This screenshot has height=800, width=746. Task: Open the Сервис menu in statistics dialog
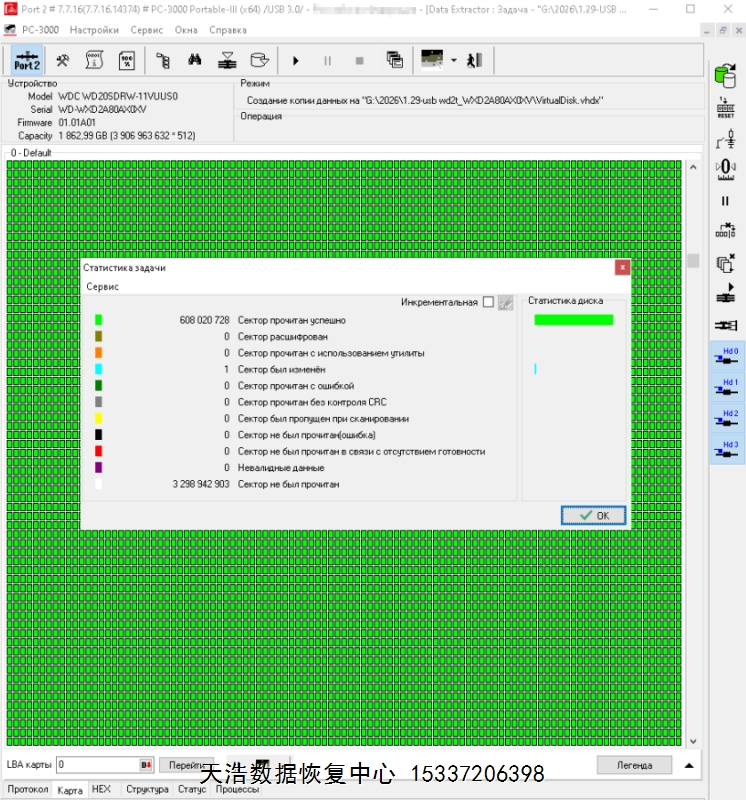102,286
